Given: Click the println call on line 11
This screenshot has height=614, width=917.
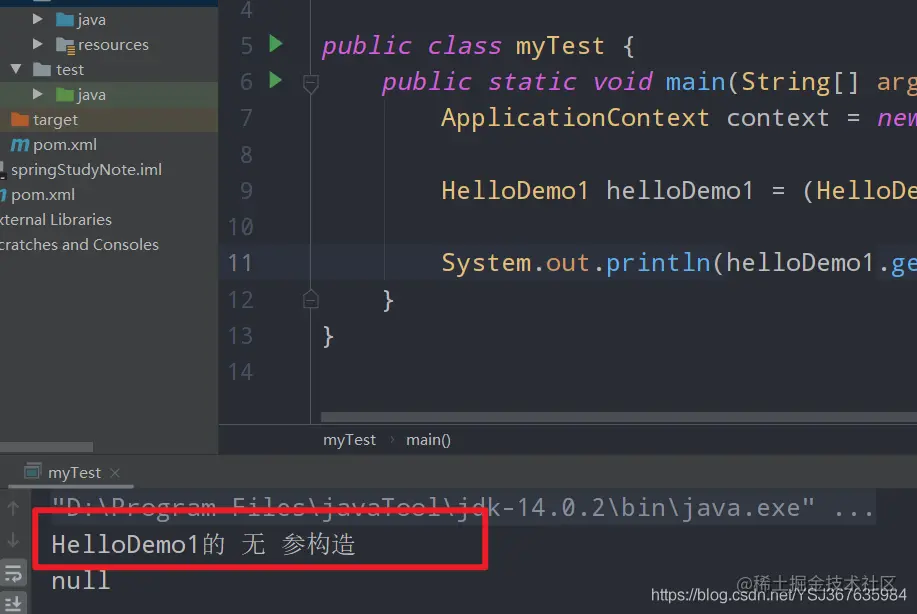Looking at the screenshot, I should (658, 263).
